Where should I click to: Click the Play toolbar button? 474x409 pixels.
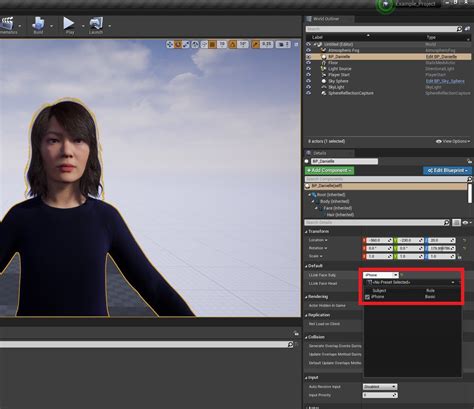[69, 24]
